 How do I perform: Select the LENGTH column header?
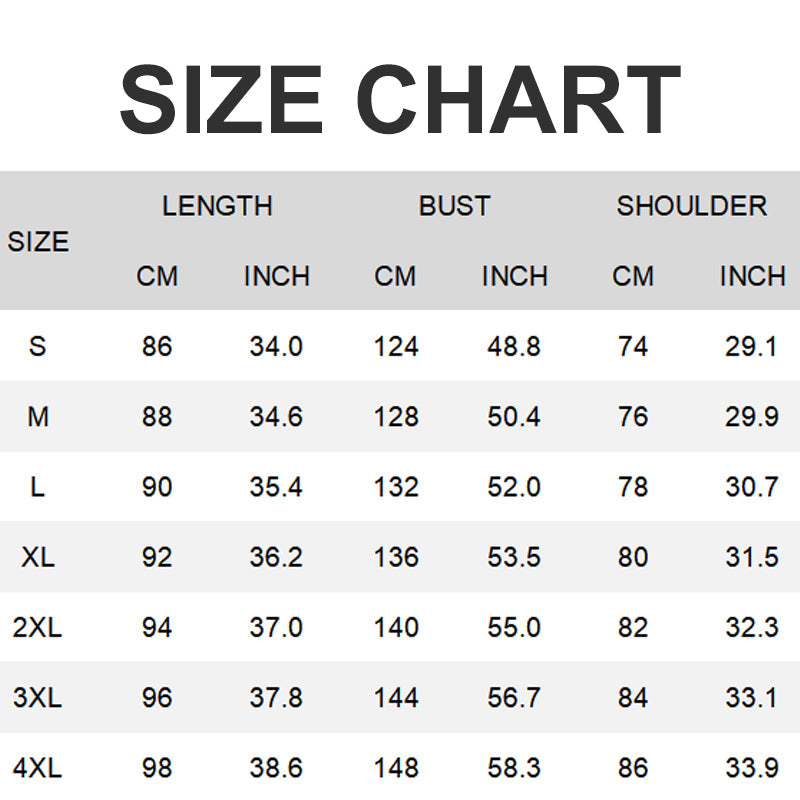coord(217,206)
